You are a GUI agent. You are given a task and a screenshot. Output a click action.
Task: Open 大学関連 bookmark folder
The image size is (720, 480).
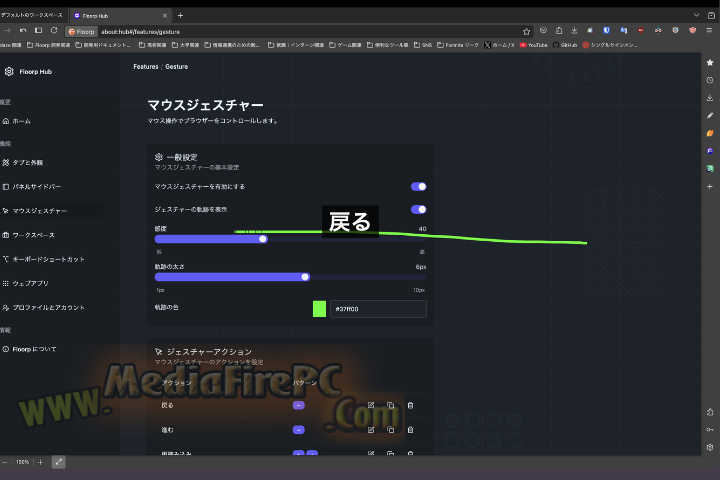pos(186,45)
